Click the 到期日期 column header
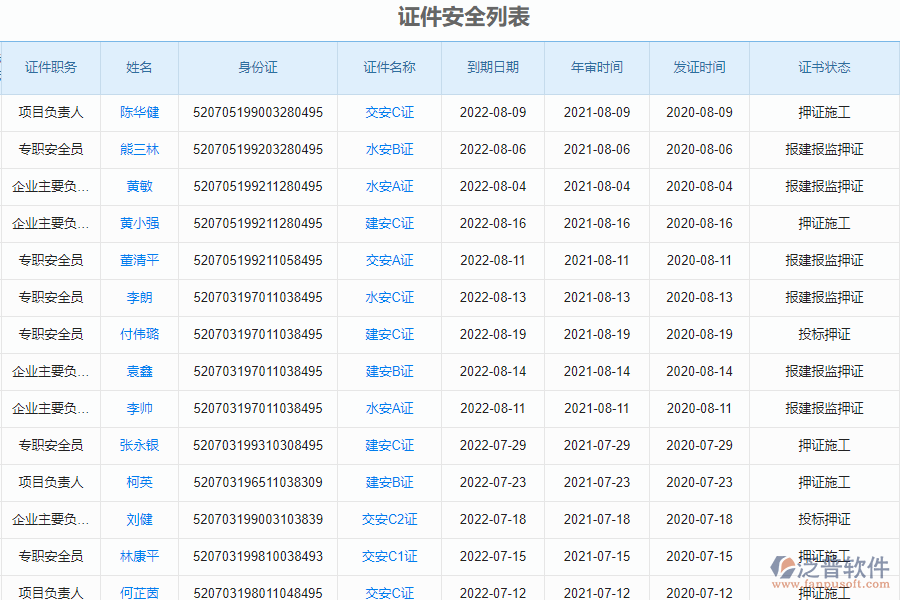 [492, 67]
